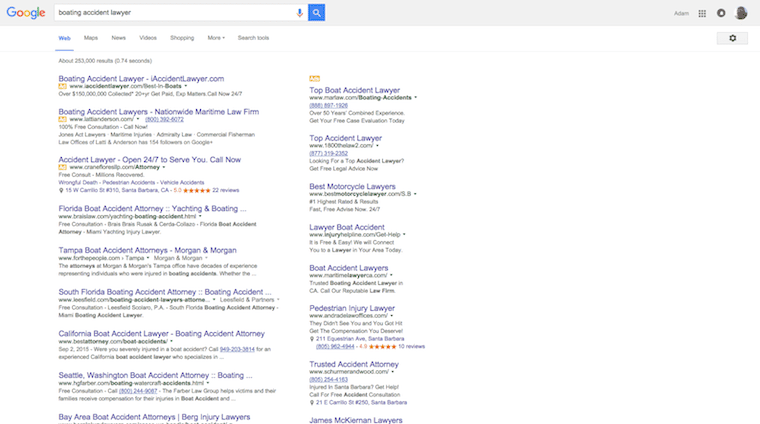The height and width of the screenshot is (424, 760).
Task: Switch to the Videos tab
Action: (x=148, y=38)
